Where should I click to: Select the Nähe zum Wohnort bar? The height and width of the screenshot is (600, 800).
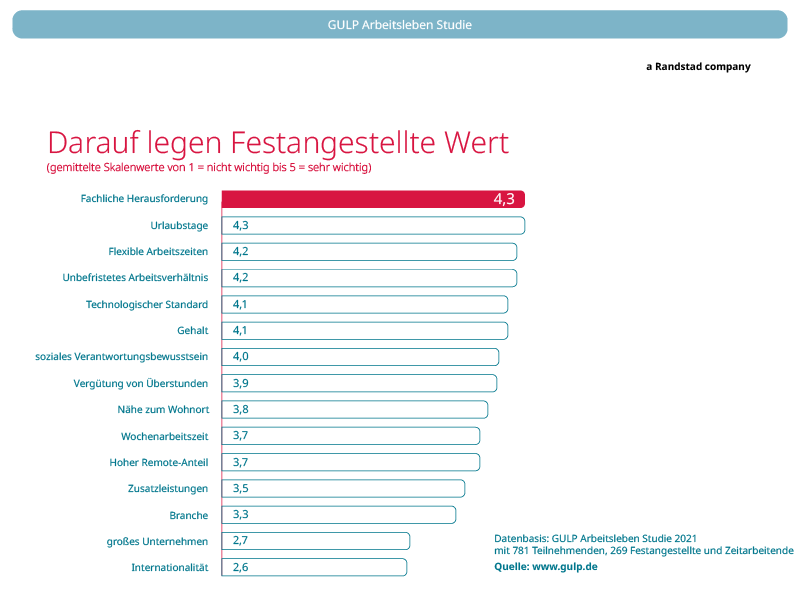point(354,409)
